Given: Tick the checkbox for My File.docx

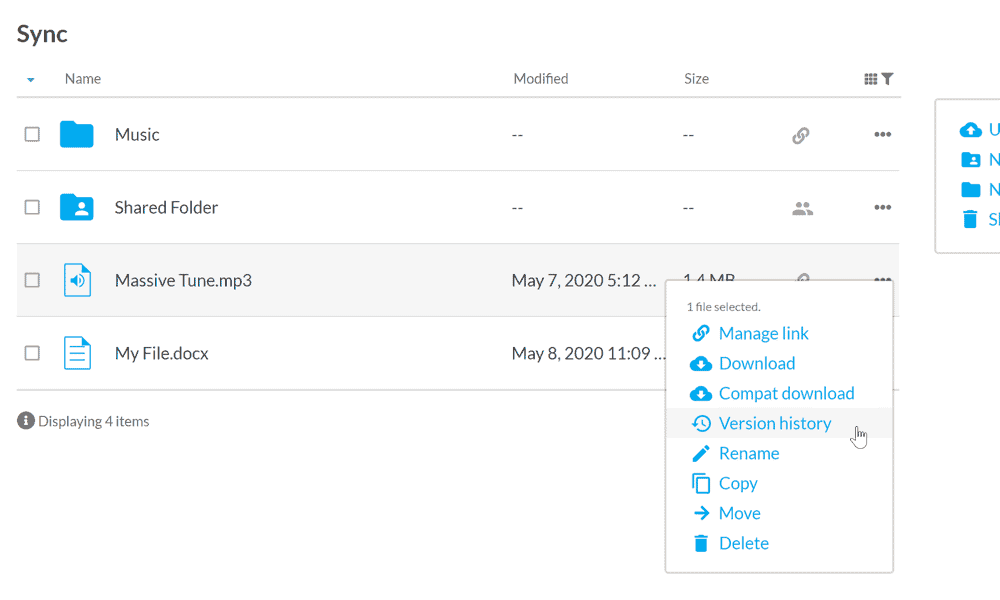Looking at the screenshot, I should 32,353.
